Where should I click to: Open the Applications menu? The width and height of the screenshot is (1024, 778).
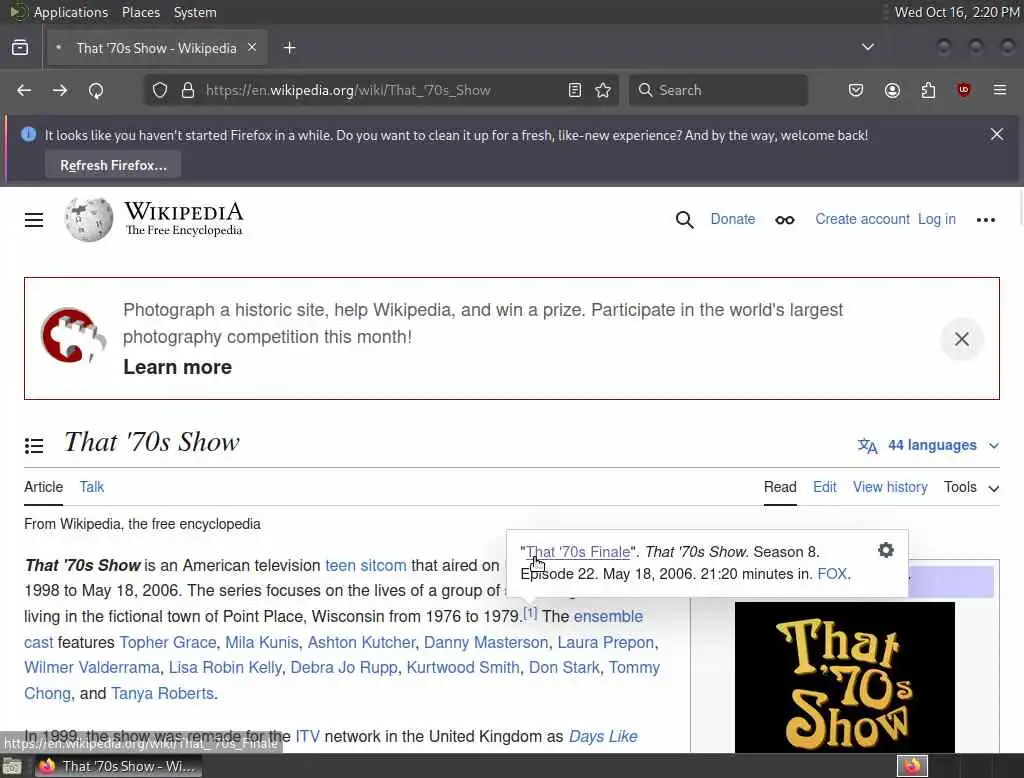[71, 12]
